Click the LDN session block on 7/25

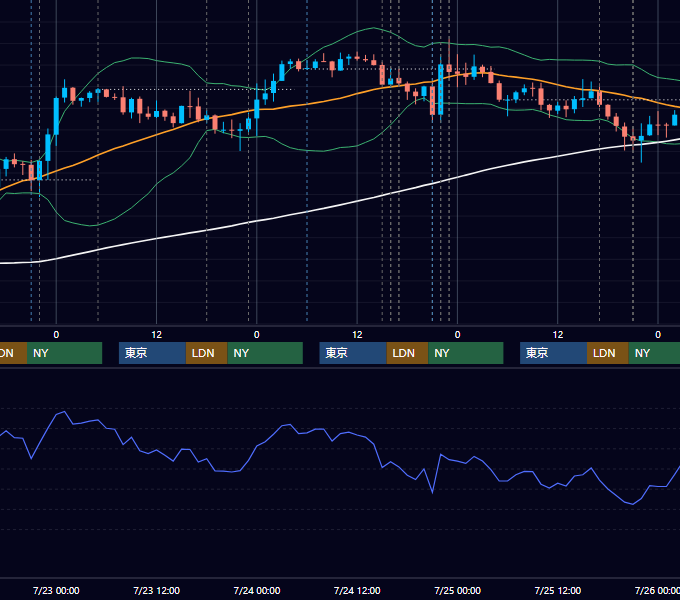pyautogui.click(x=608, y=353)
